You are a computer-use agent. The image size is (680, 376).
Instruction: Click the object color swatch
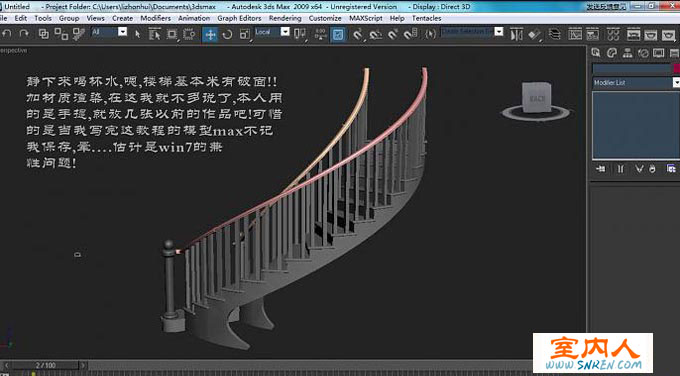coord(677,68)
